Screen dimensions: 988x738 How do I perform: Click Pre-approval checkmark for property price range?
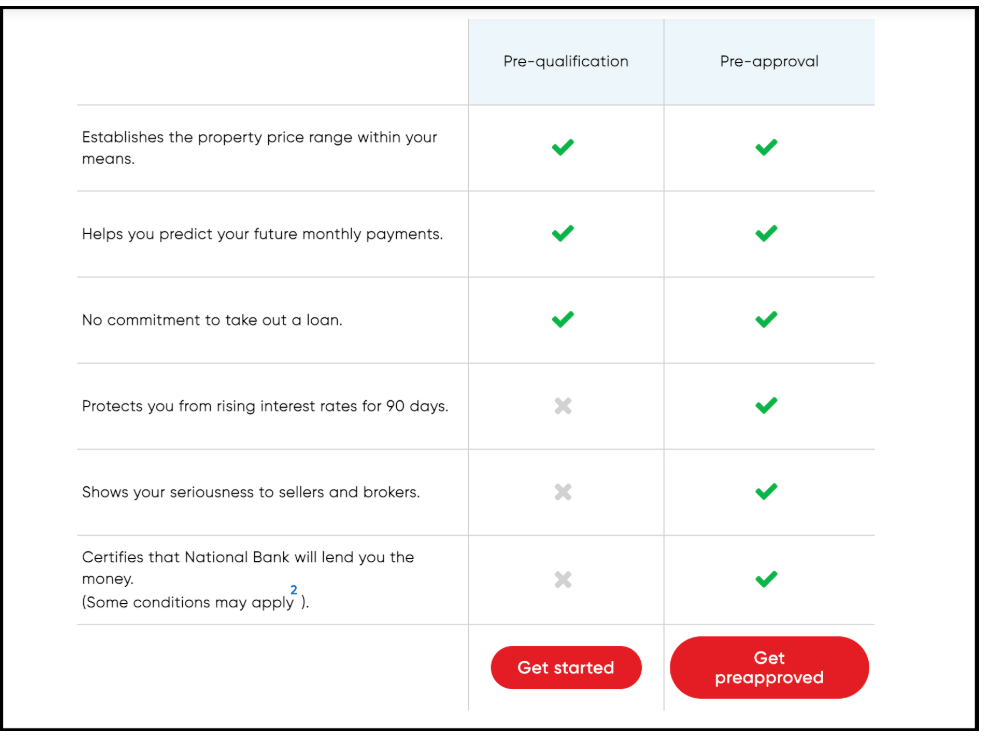(766, 147)
